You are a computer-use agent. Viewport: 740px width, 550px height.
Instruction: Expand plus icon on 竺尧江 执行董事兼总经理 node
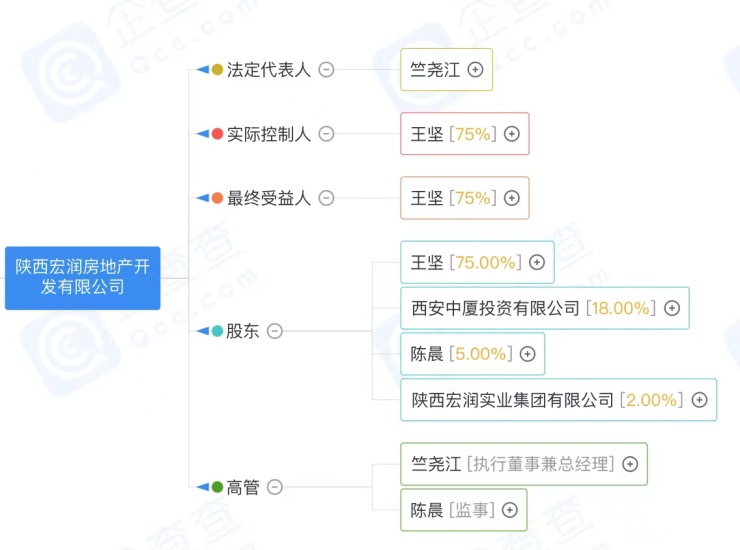click(630, 464)
